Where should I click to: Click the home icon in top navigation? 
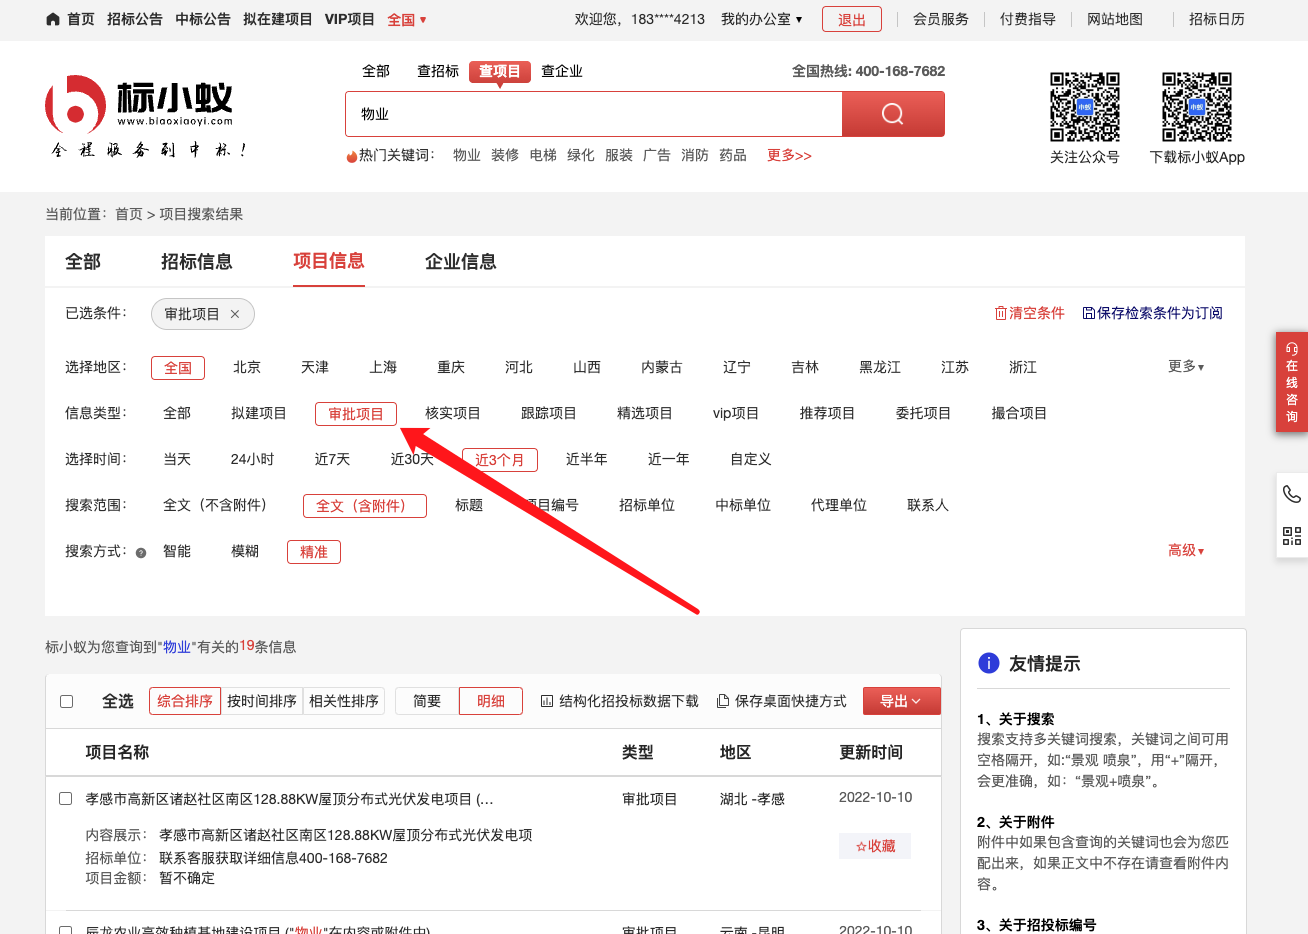point(53,19)
